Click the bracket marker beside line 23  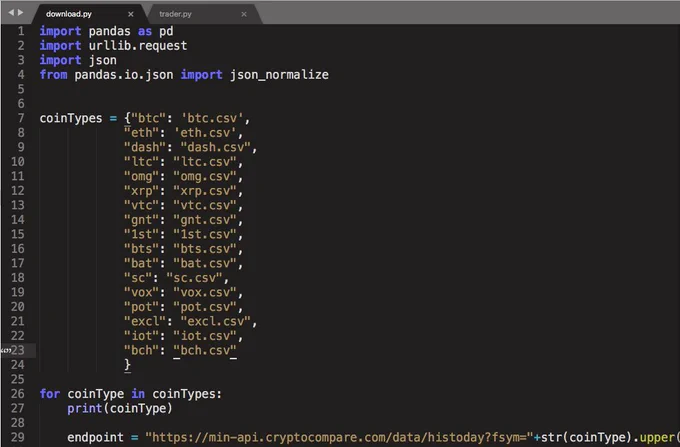pos(6,350)
